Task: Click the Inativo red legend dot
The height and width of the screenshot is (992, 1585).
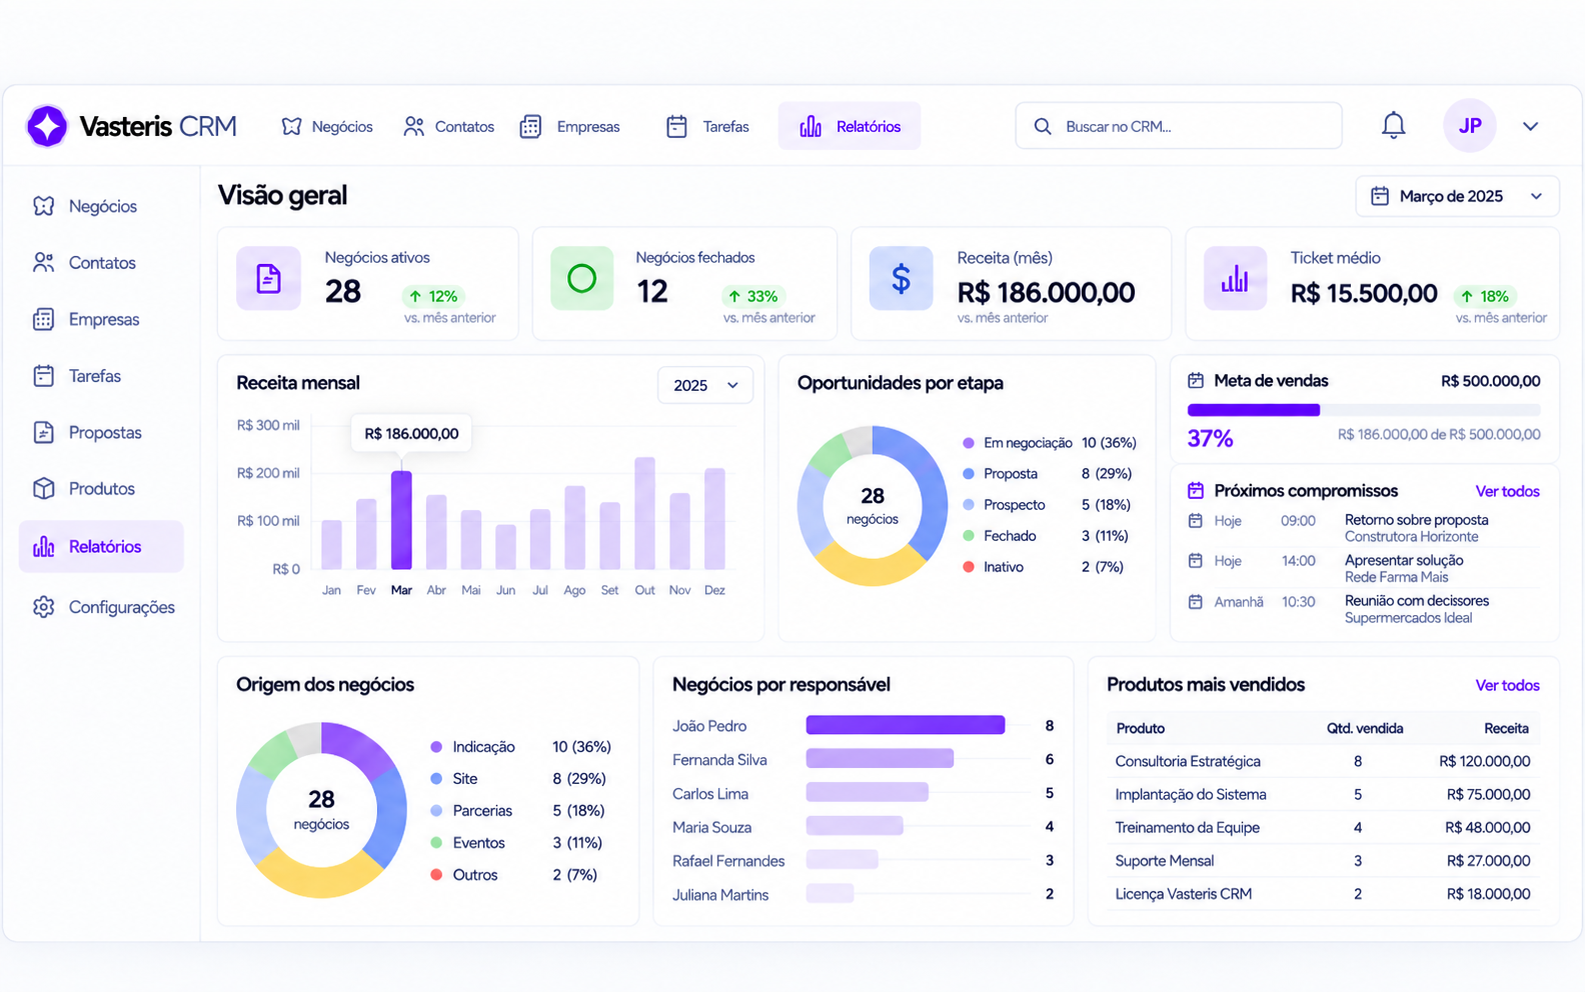Action: tap(968, 567)
